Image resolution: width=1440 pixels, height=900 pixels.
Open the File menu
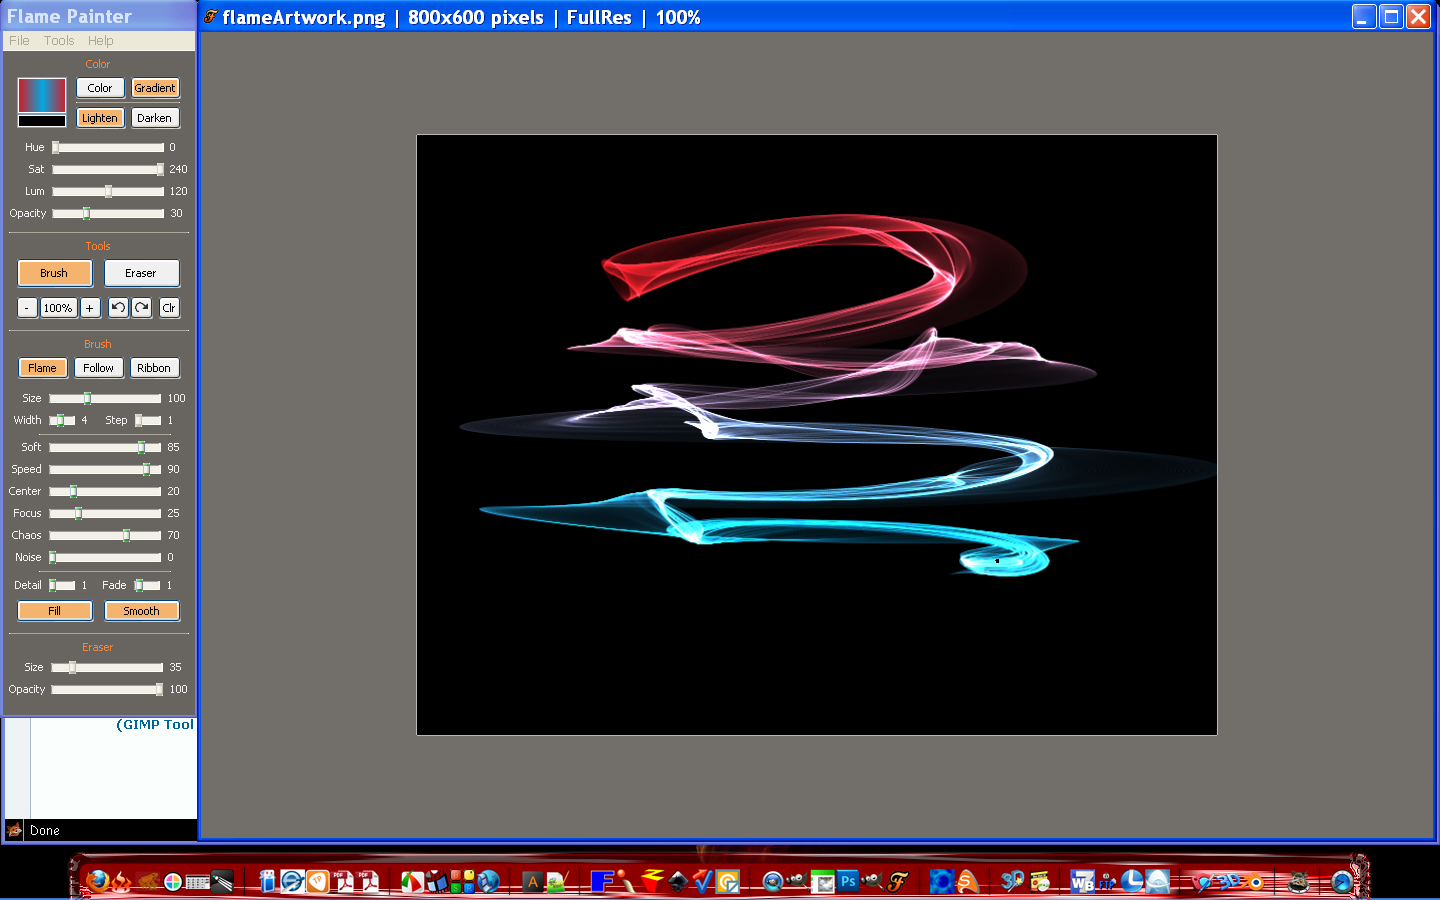(18, 40)
